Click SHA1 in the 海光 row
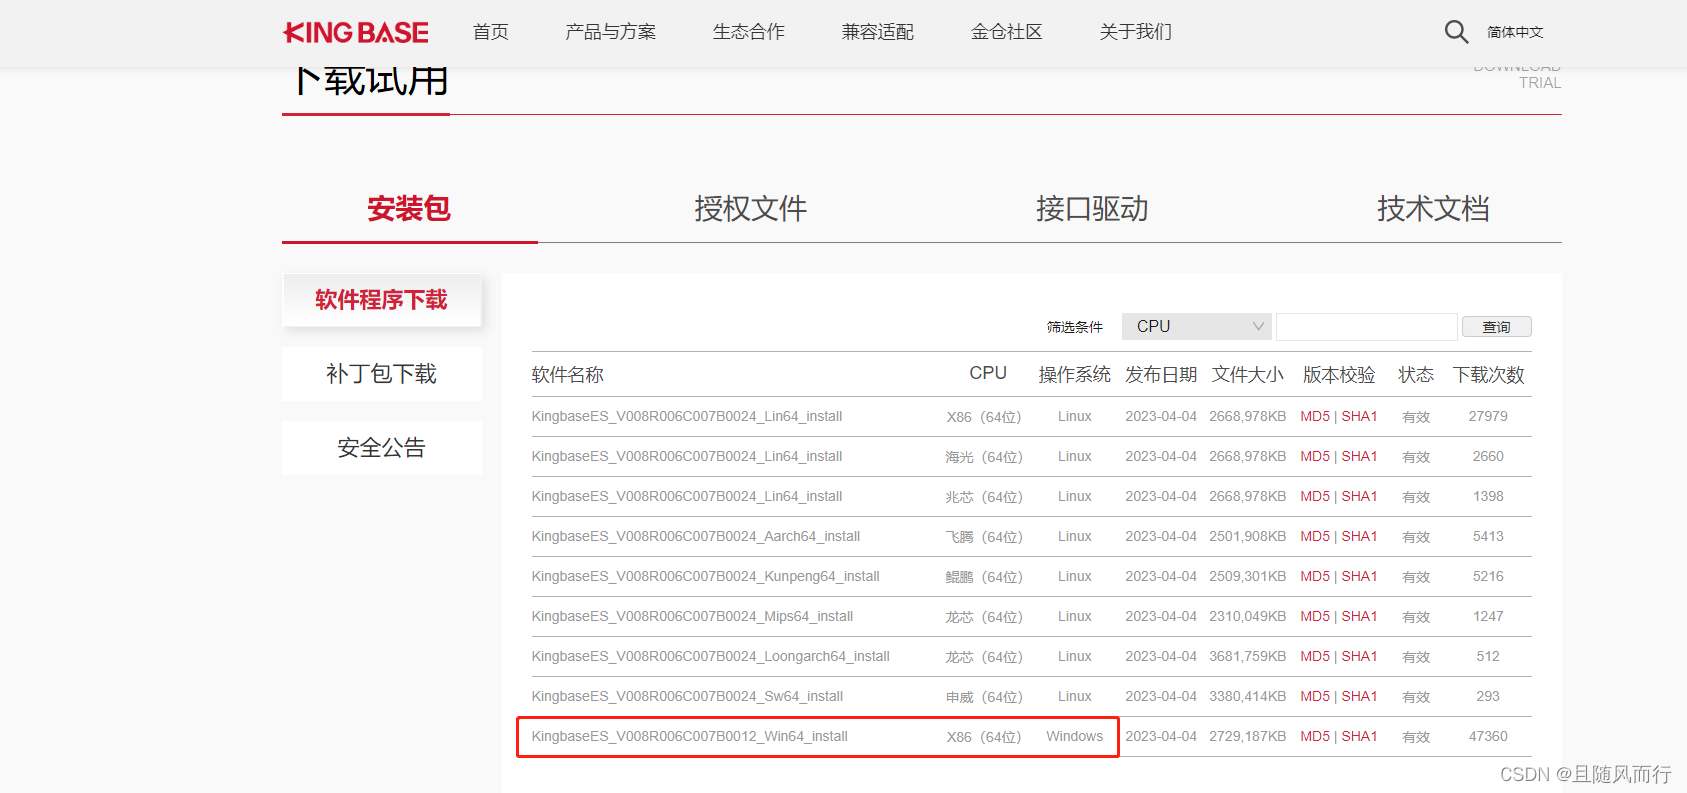The height and width of the screenshot is (793, 1687). pyautogui.click(x=1359, y=456)
